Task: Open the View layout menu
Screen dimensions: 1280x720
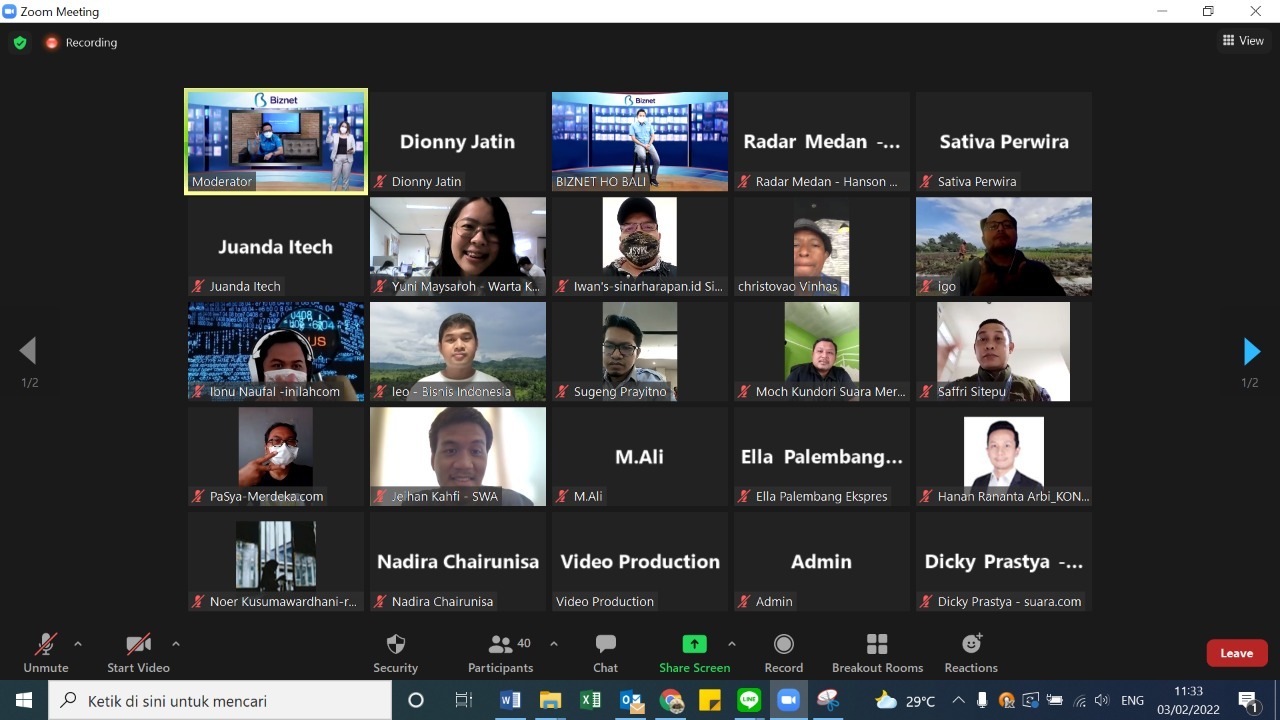Action: tap(1243, 41)
